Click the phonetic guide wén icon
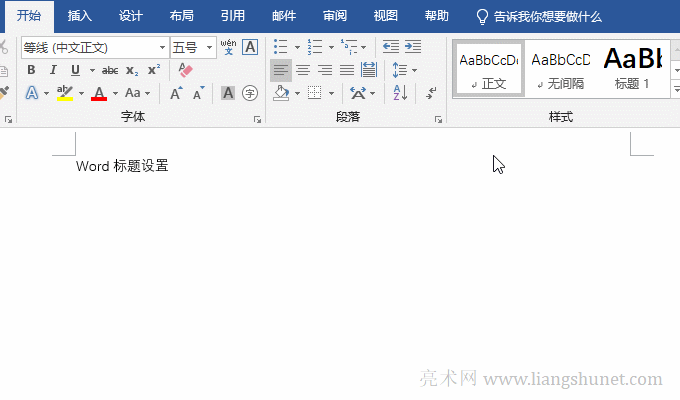Screen dimensions: 680x400 pos(228,47)
